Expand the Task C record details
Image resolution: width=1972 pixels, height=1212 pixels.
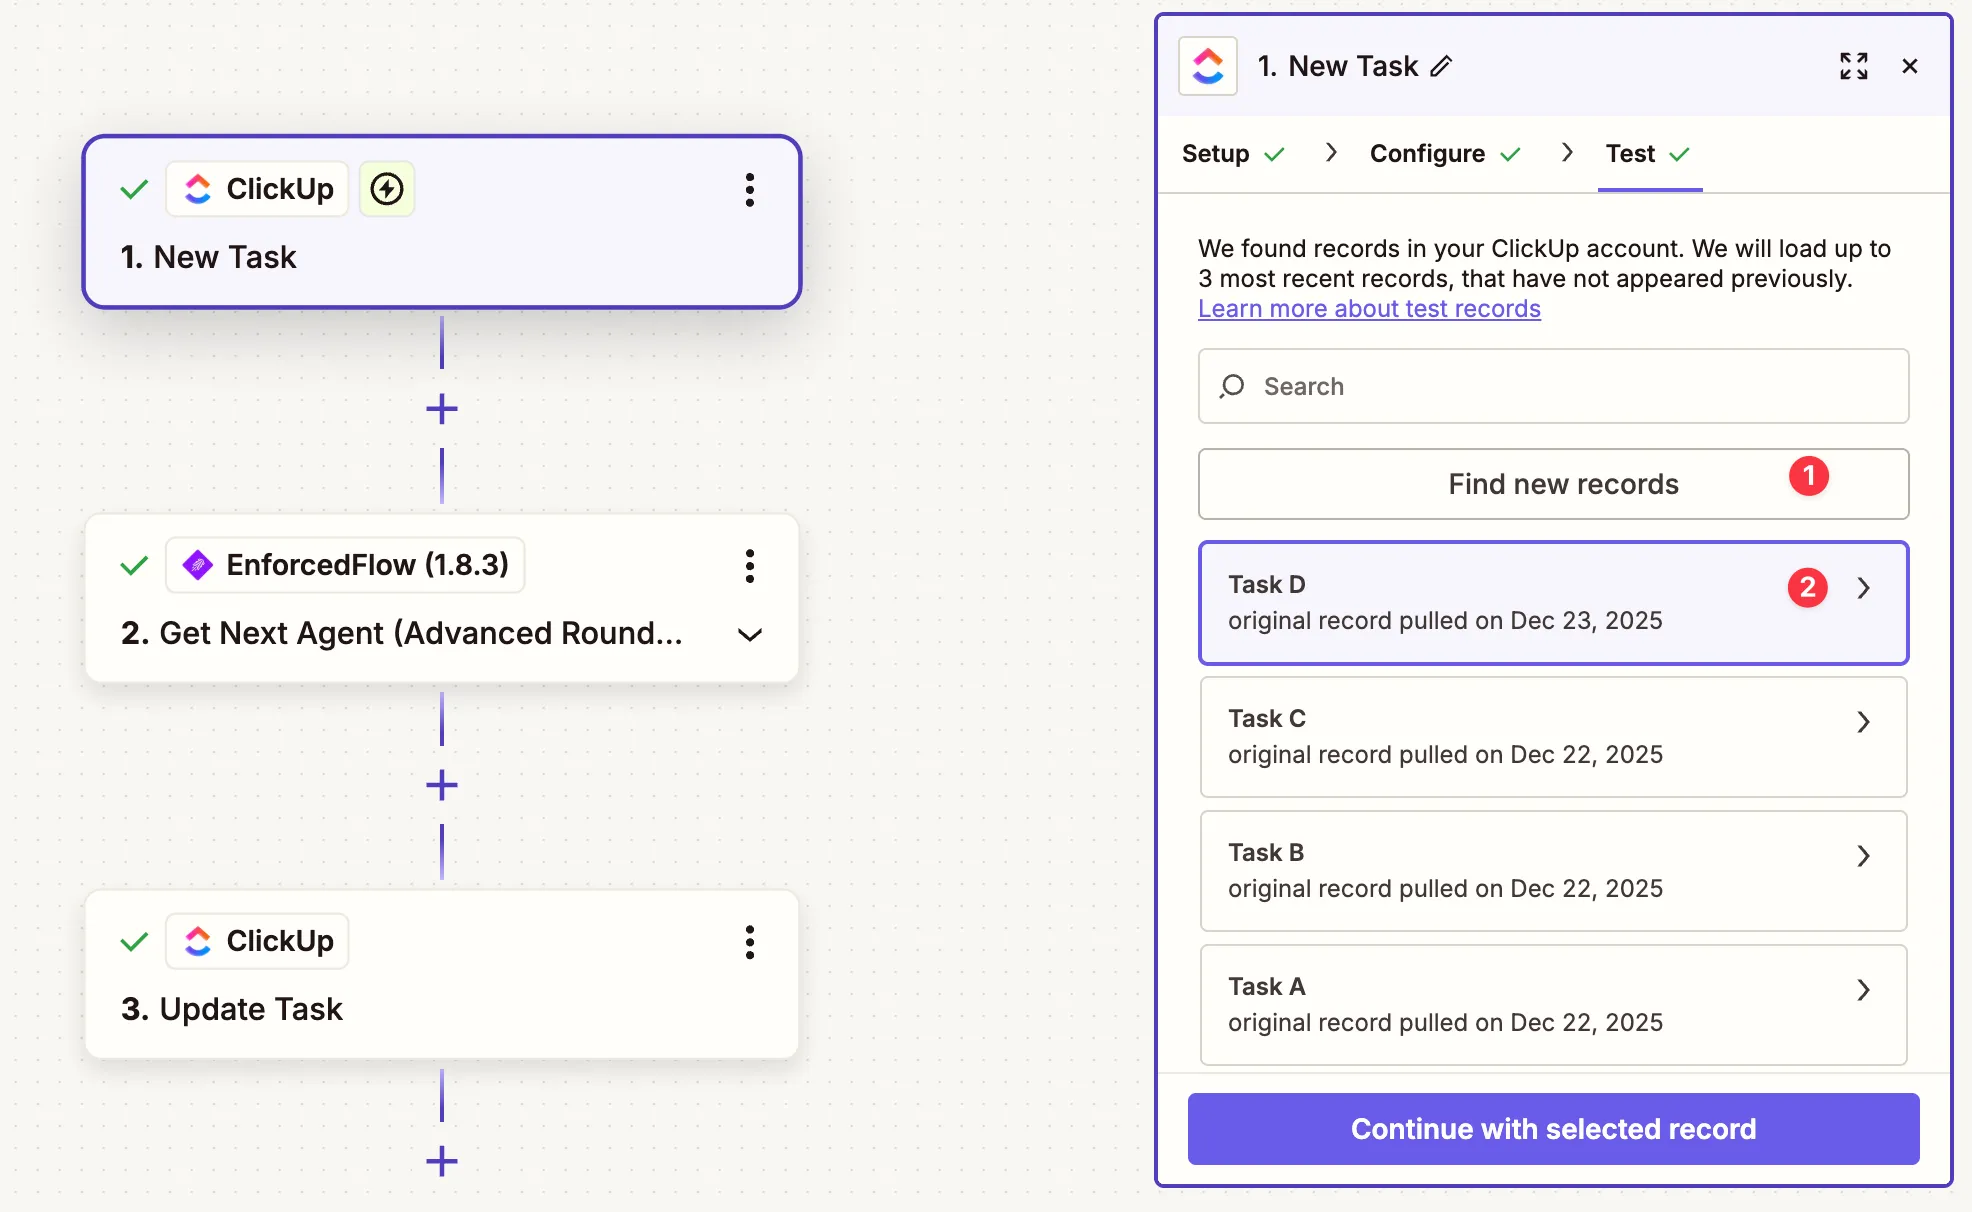tap(1863, 721)
